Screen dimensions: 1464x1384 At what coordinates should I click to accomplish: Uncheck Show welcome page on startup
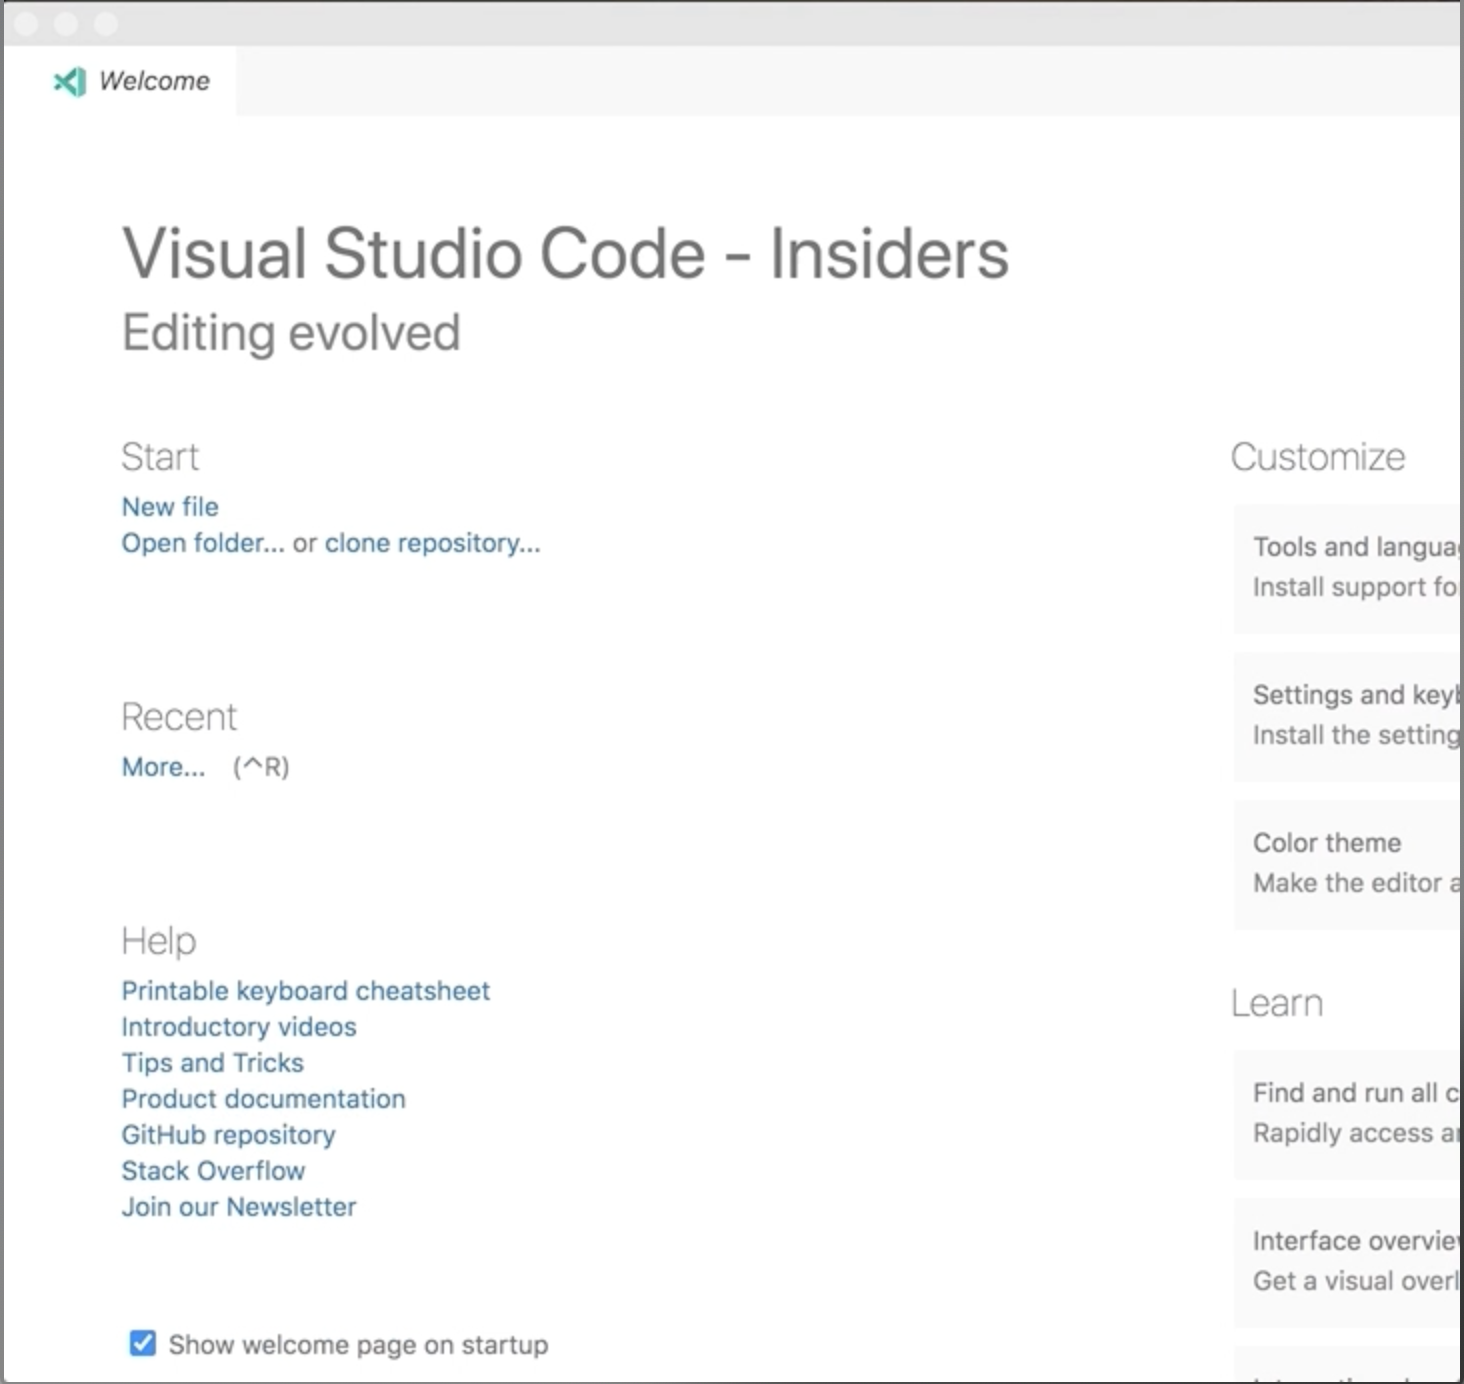[x=142, y=1344]
